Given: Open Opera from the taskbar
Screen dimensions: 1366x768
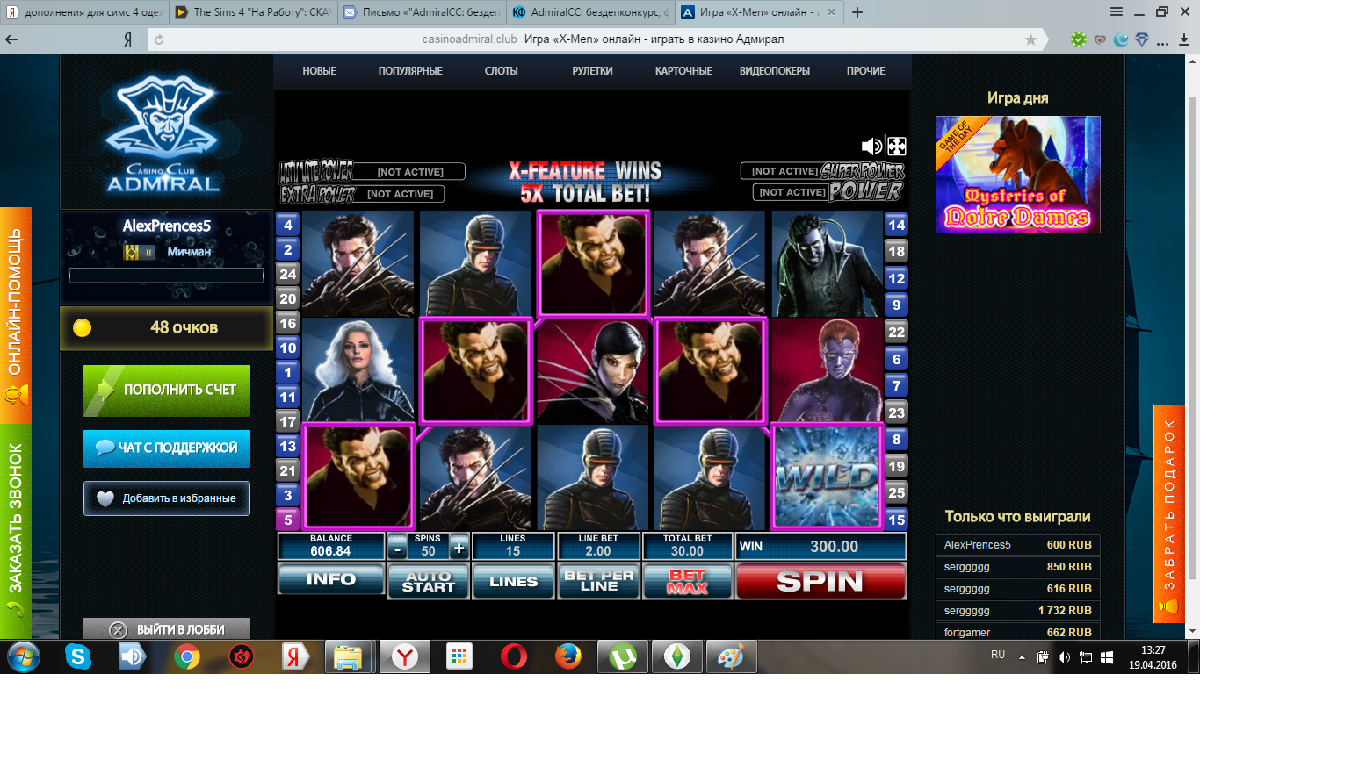Looking at the screenshot, I should coord(514,657).
